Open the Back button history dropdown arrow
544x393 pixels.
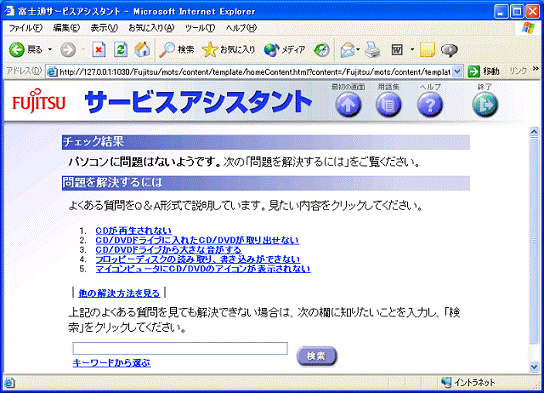click(x=50, y=50)
